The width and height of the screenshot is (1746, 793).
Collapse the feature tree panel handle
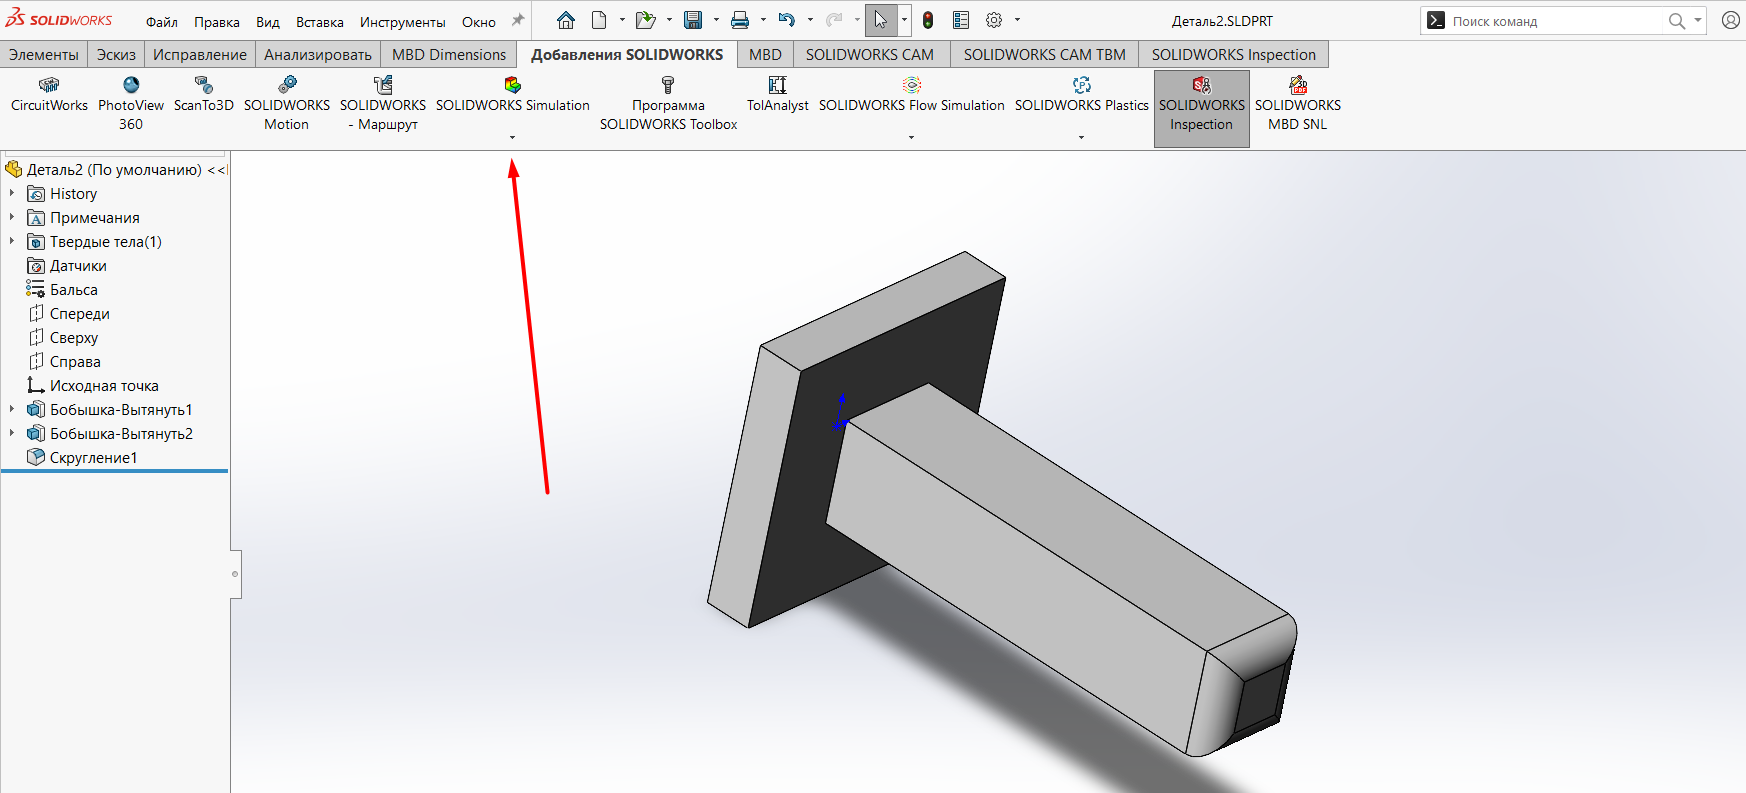click(235, 574)
